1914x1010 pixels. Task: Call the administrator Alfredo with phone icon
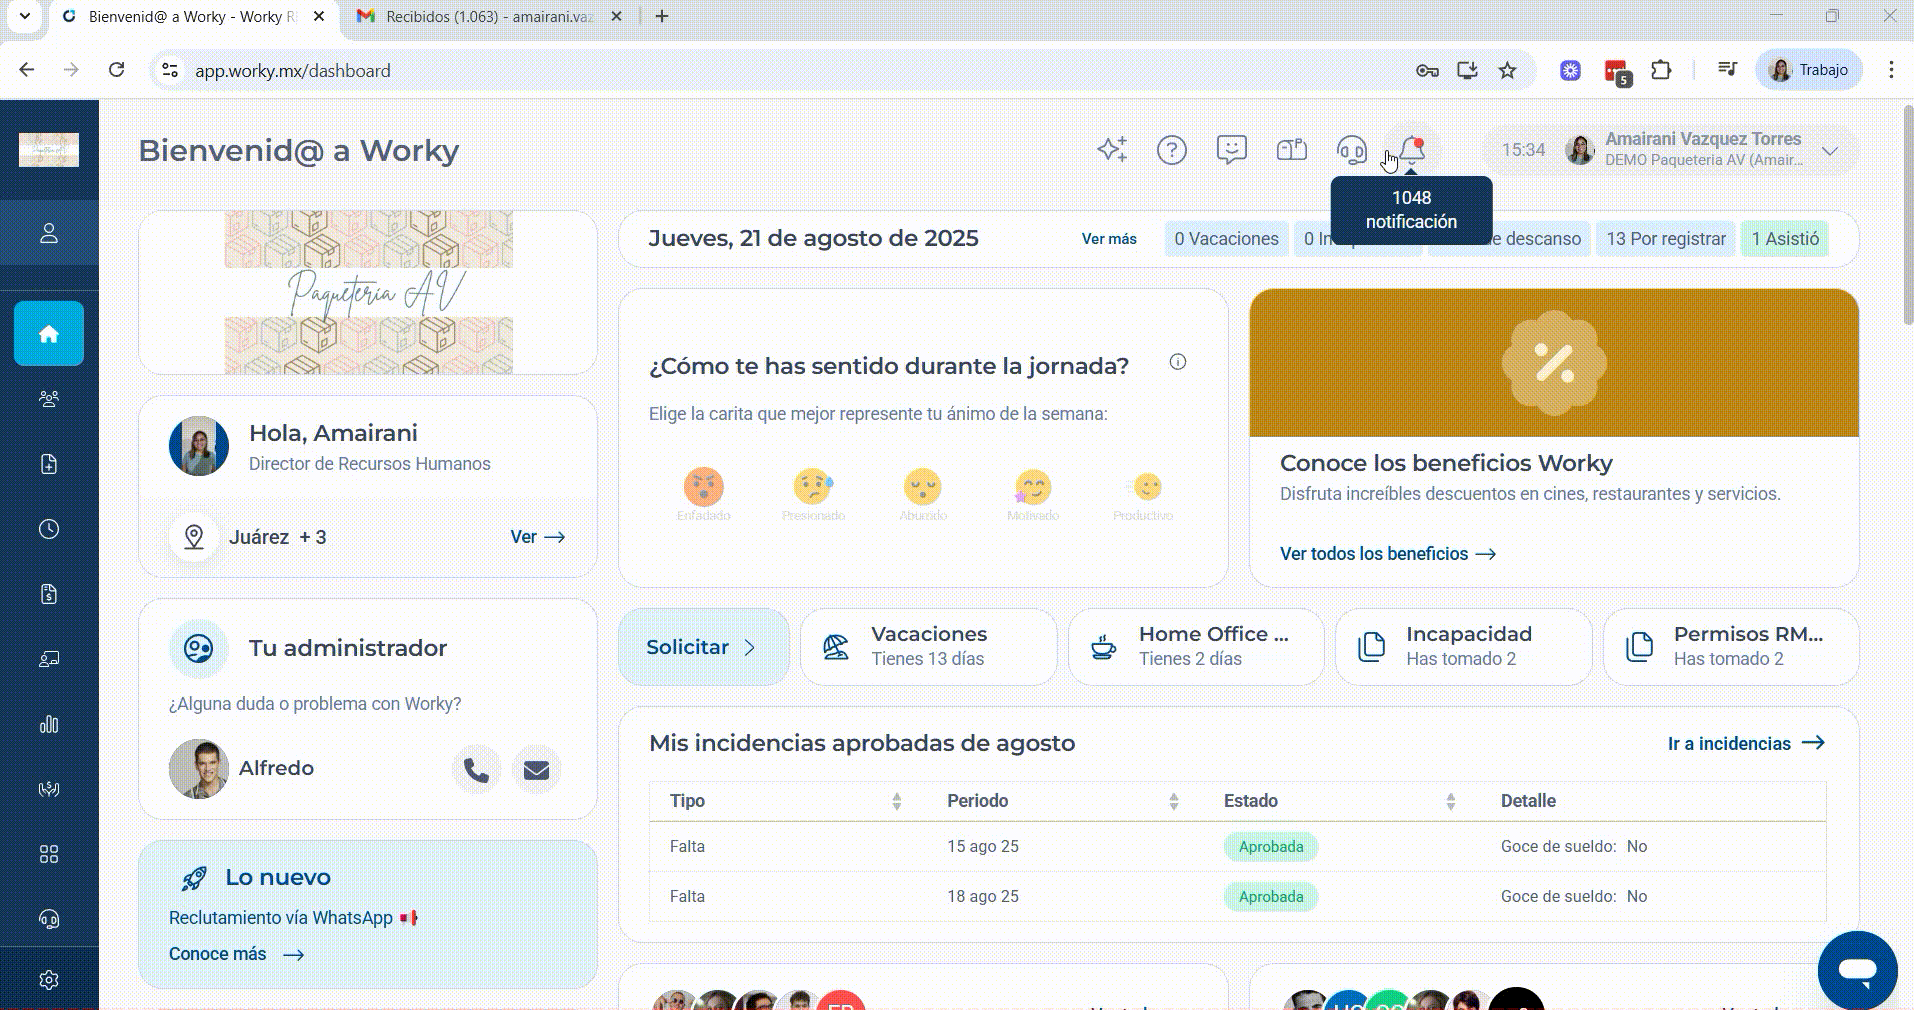pos(477,770)
